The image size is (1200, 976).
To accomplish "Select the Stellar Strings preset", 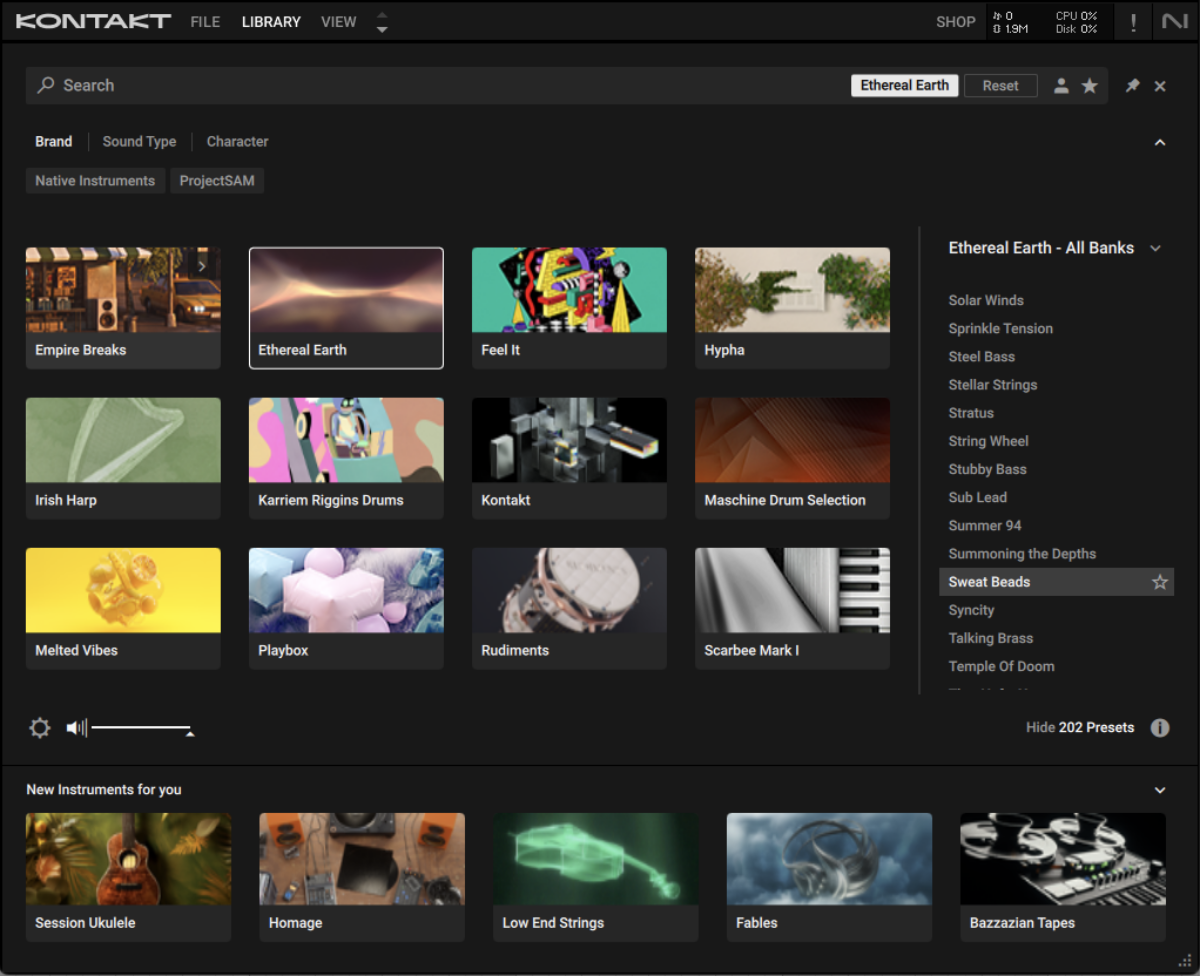I will coord(993,385).
